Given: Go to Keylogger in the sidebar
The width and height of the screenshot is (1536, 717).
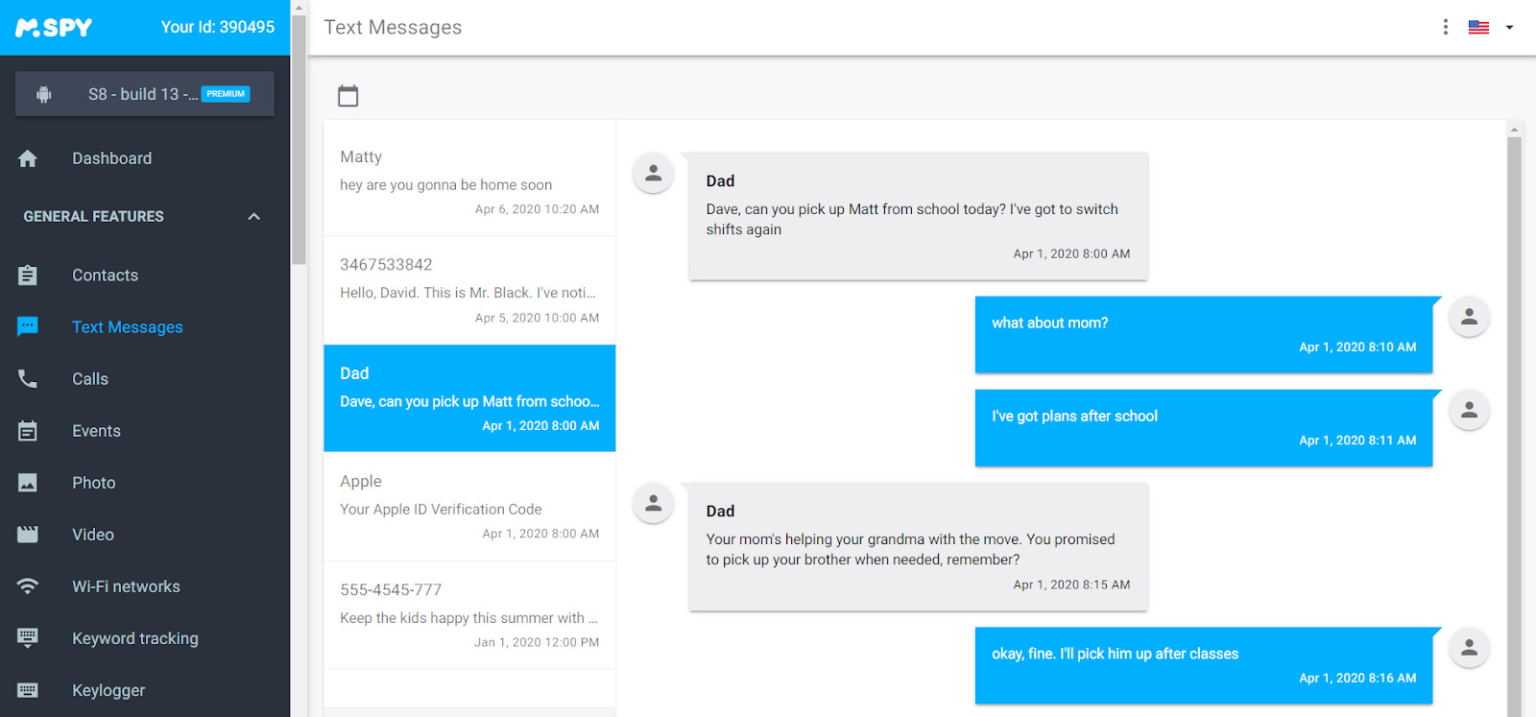Looking at the screenshot, I should tap(108, 690).
